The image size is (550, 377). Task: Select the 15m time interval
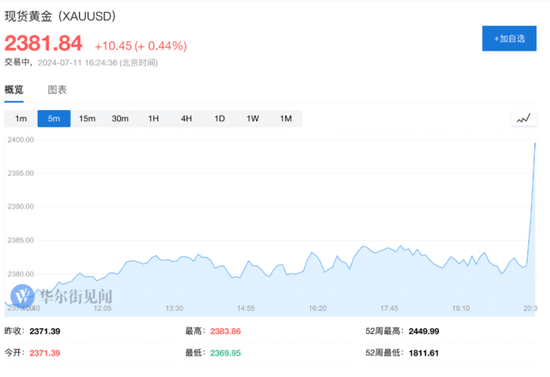coord(87,119)
